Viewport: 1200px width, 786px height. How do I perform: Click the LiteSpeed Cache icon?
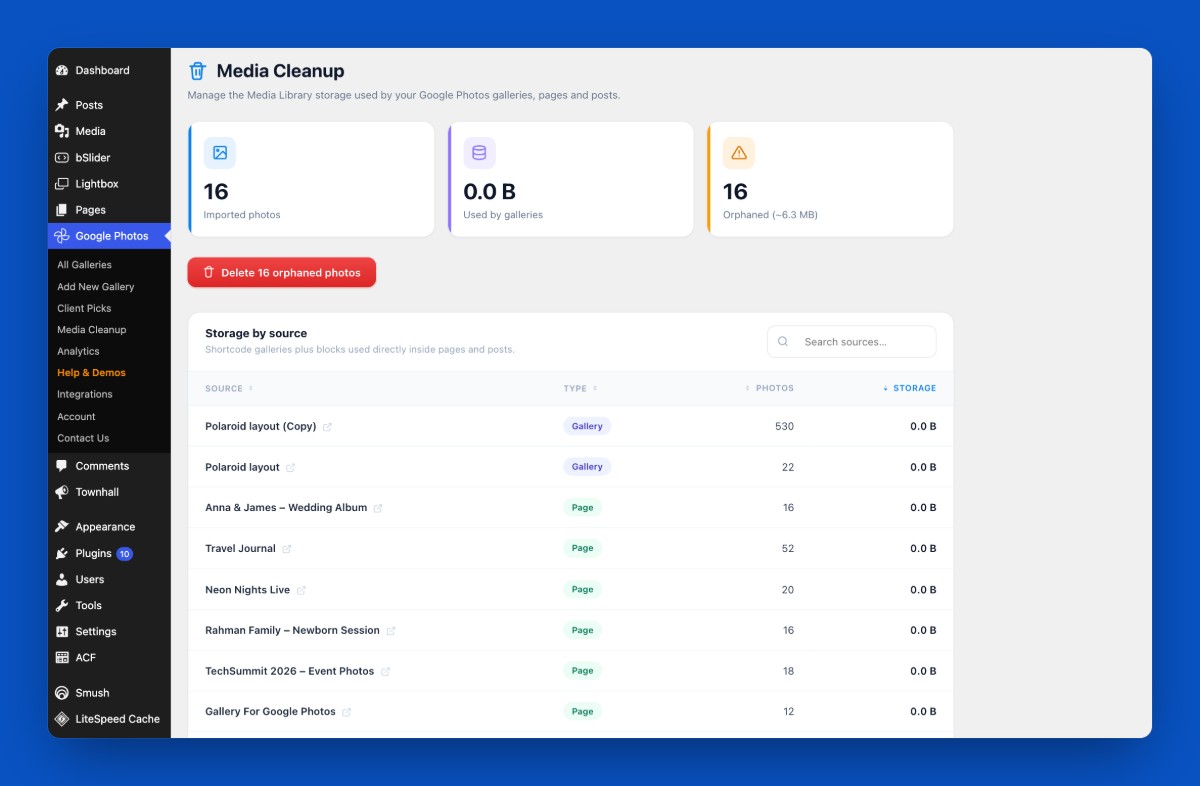pyautogui.click(x=62, y=719)
